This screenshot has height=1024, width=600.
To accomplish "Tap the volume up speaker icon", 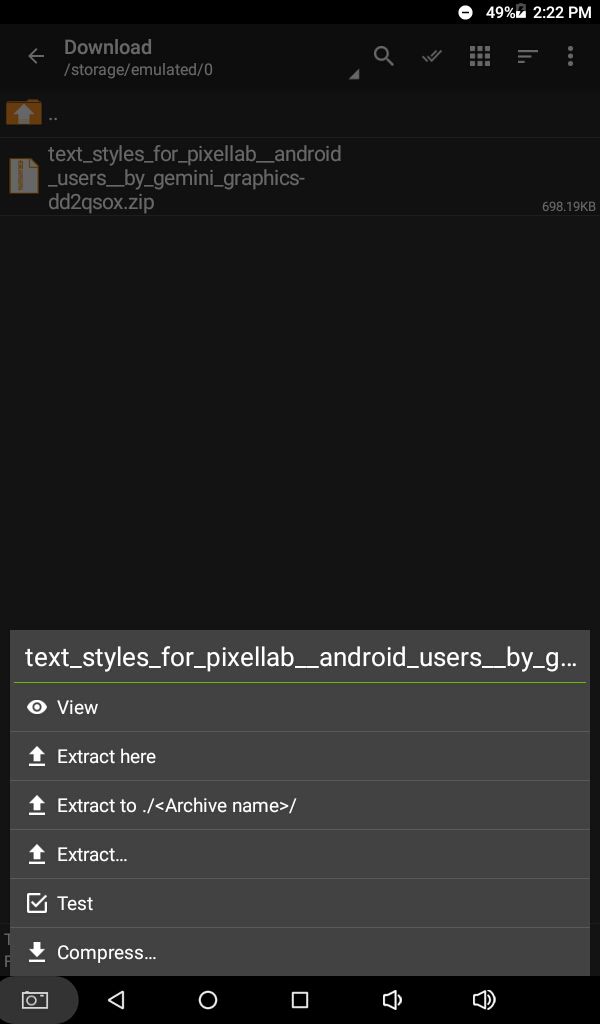I will point(483,1000).
